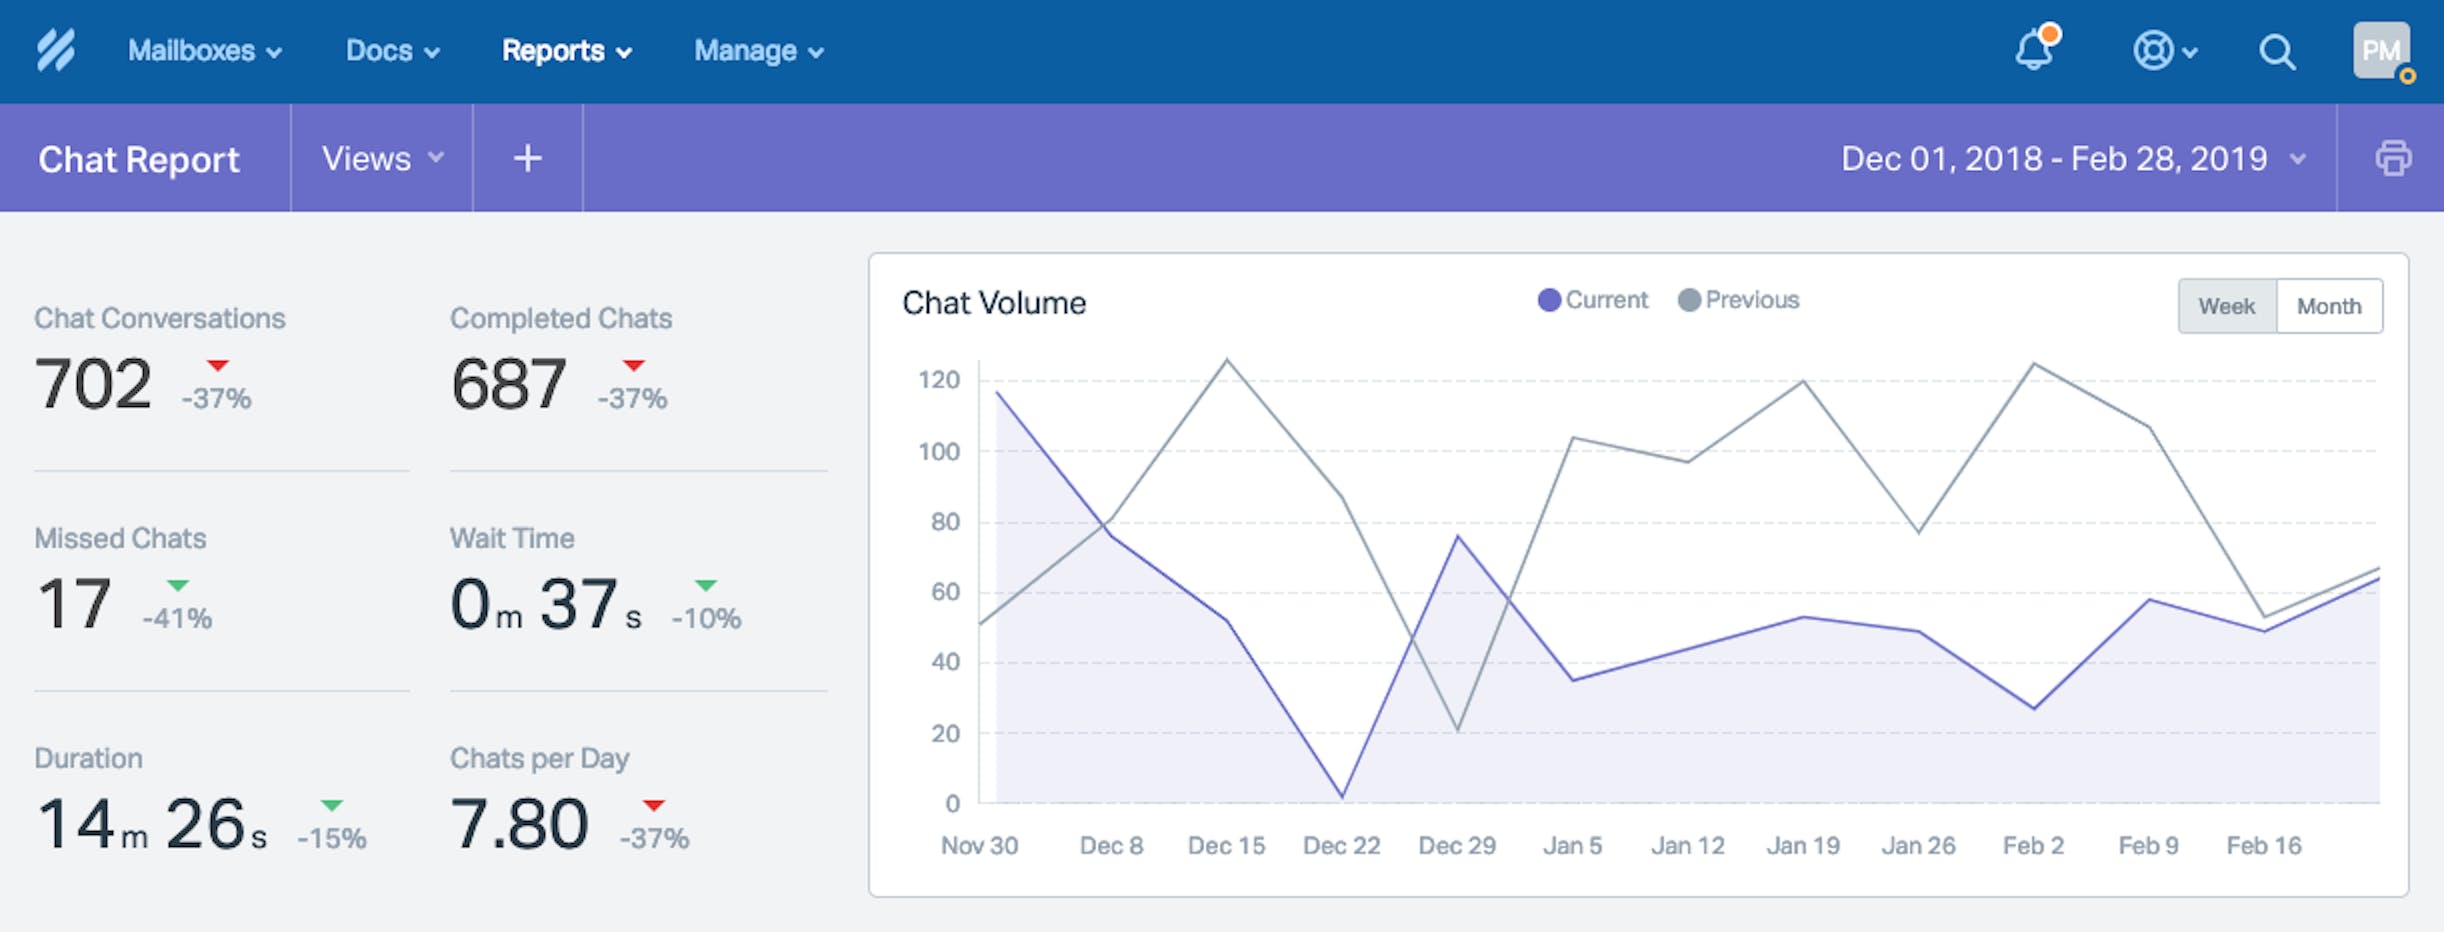2444x932 pixels.
Task: Open the notifications bell icon
Action: pos(2036,49)
